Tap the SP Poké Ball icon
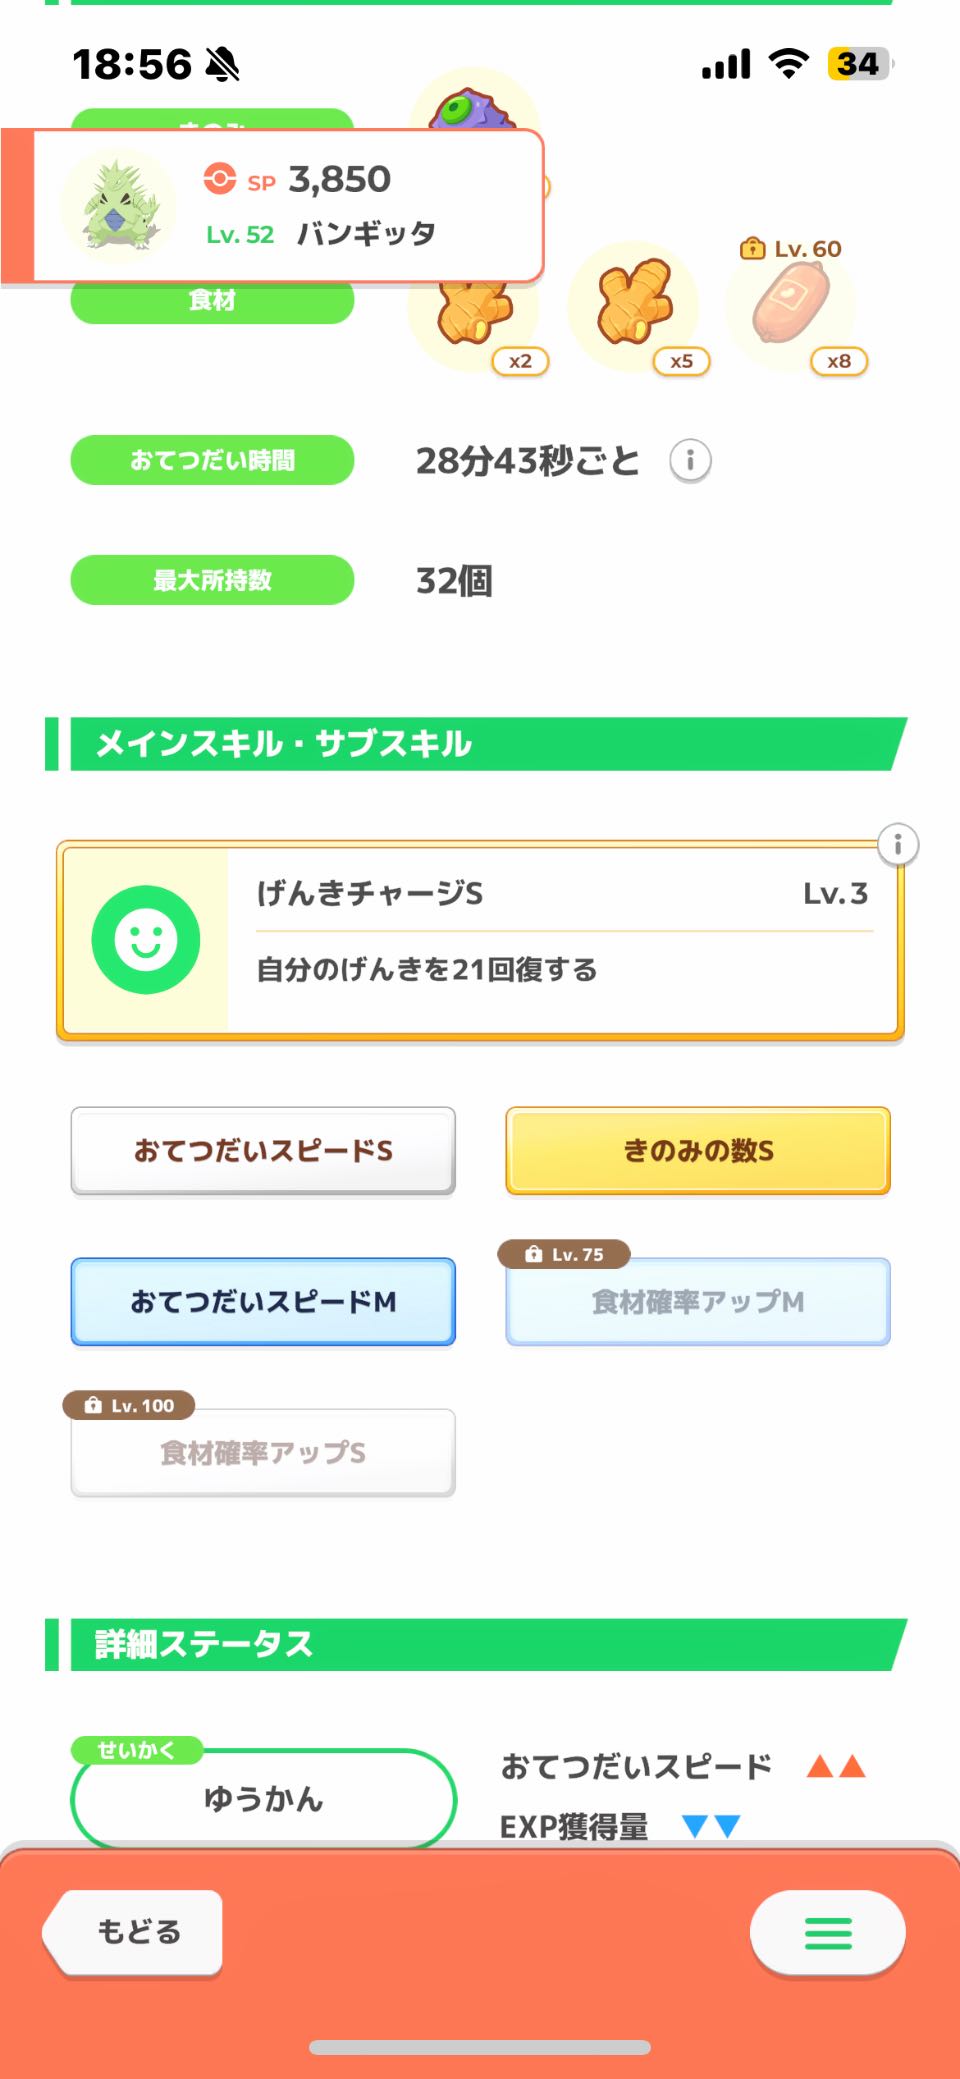Viewport: 960px width, 2079px height. [220, 180]
